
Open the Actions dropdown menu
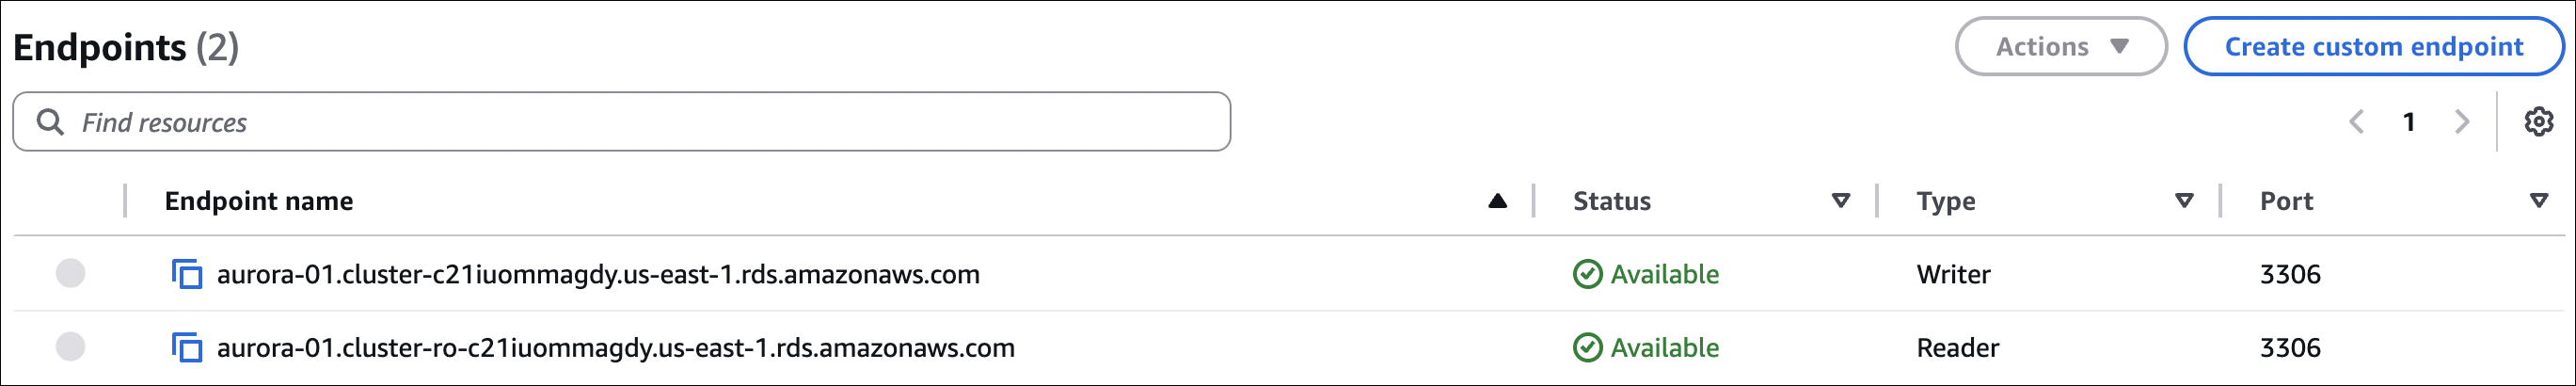pos(2060,47)
